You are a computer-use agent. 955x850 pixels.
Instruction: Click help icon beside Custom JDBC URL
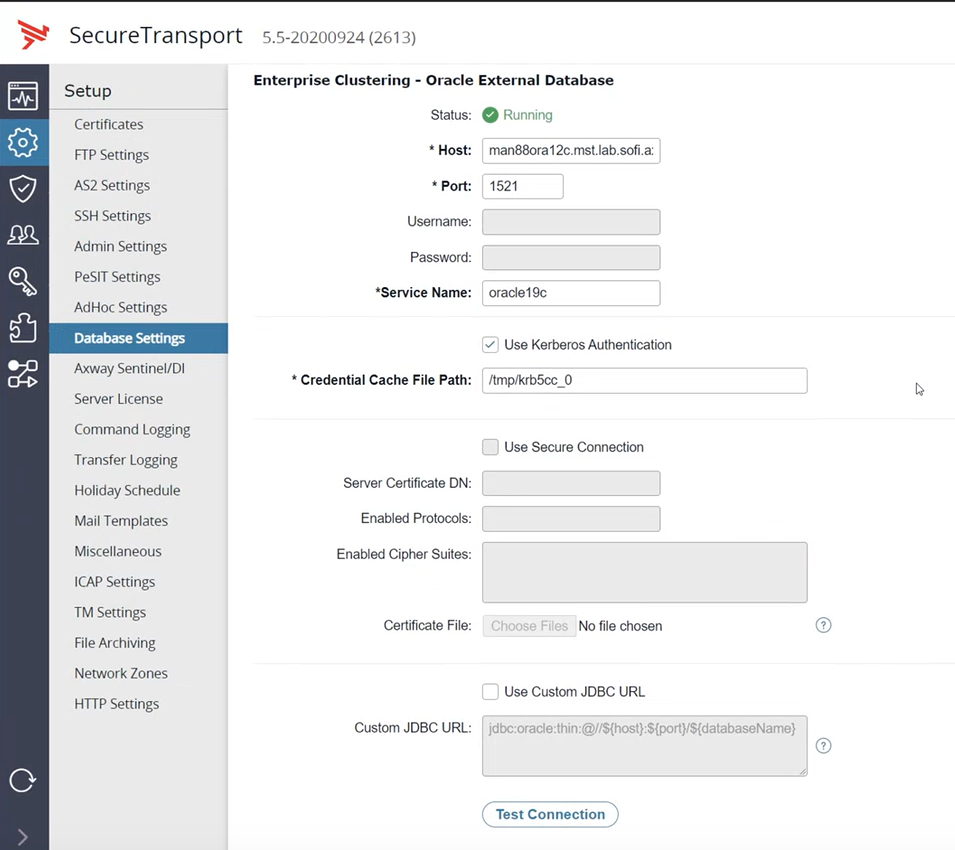point(823,745)
